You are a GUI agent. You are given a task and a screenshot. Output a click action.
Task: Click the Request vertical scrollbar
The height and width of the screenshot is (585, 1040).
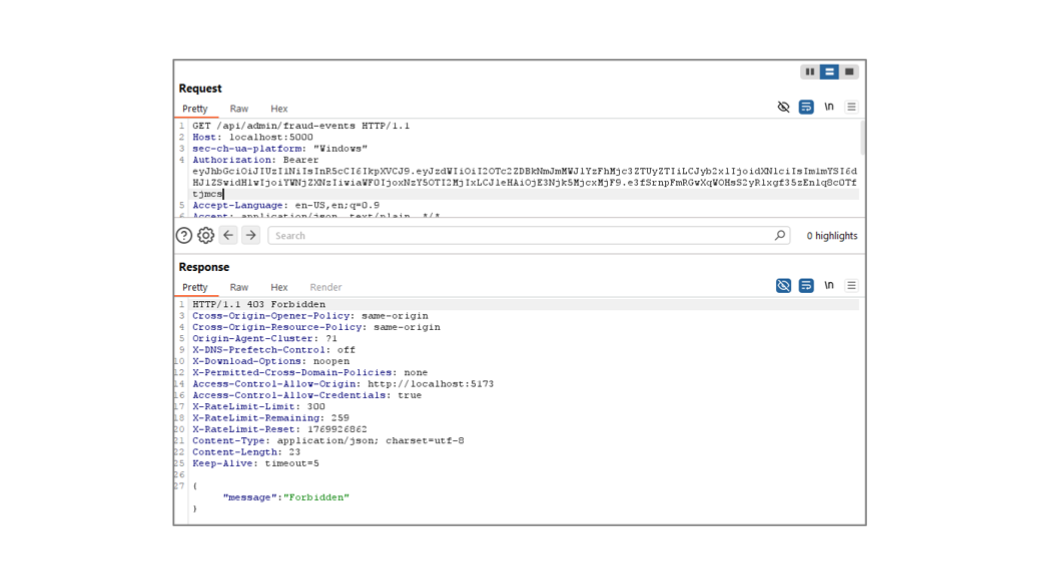pyautogui.click(x=862, y=137)
